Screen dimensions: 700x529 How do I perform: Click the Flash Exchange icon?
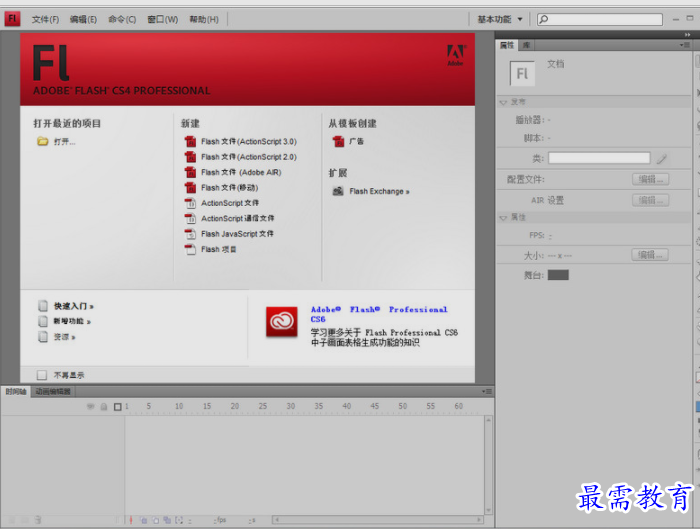338,191
